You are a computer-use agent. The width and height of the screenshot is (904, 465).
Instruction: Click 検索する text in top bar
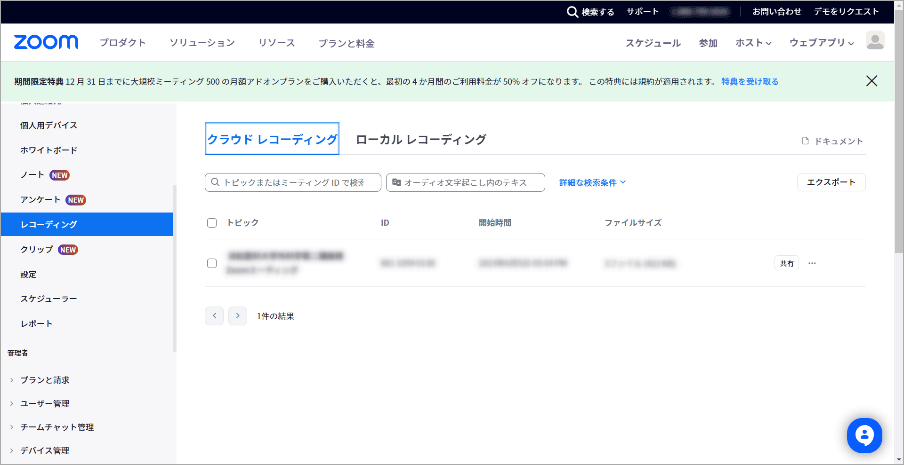598,12
